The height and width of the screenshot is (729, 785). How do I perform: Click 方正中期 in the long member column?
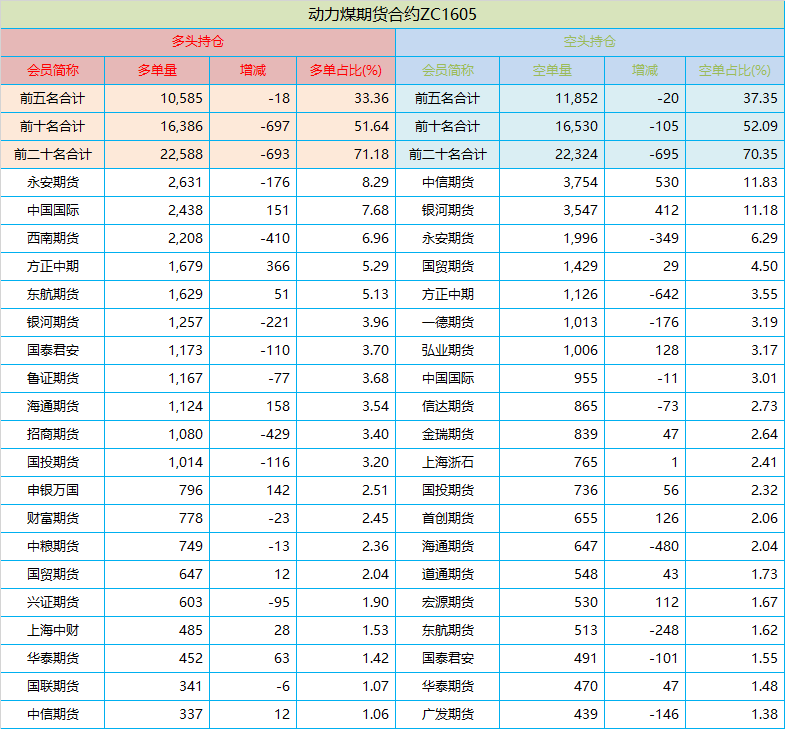click(x=53, y=266)
